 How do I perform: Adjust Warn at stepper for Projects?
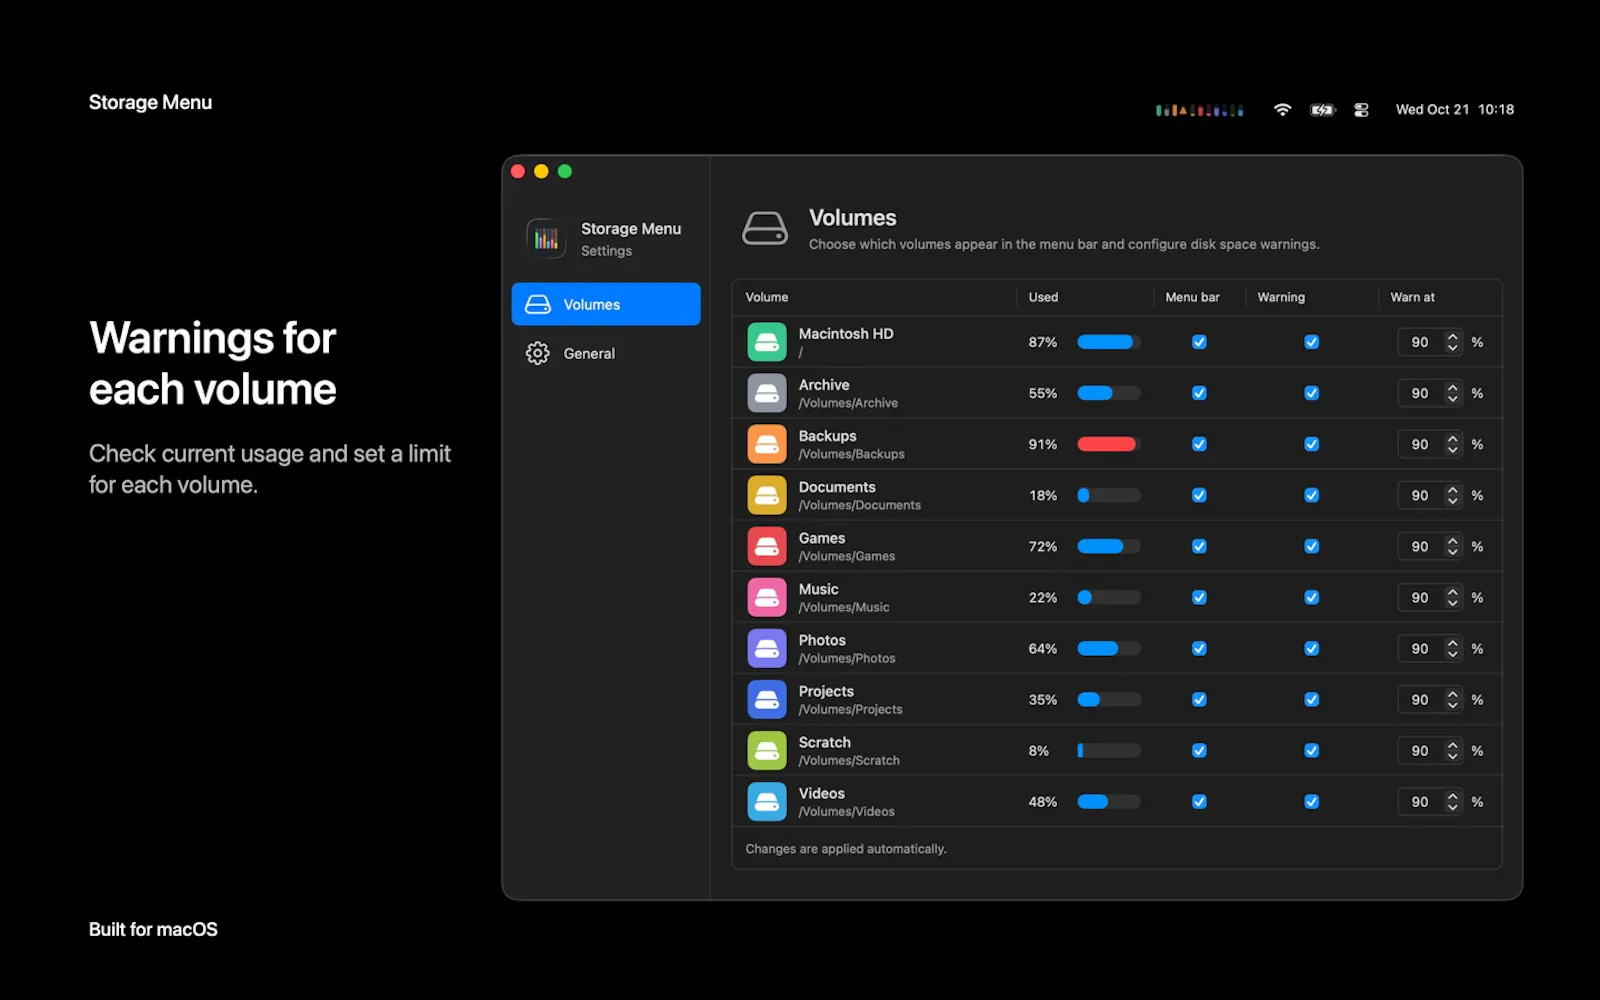tap(1452, 699)
